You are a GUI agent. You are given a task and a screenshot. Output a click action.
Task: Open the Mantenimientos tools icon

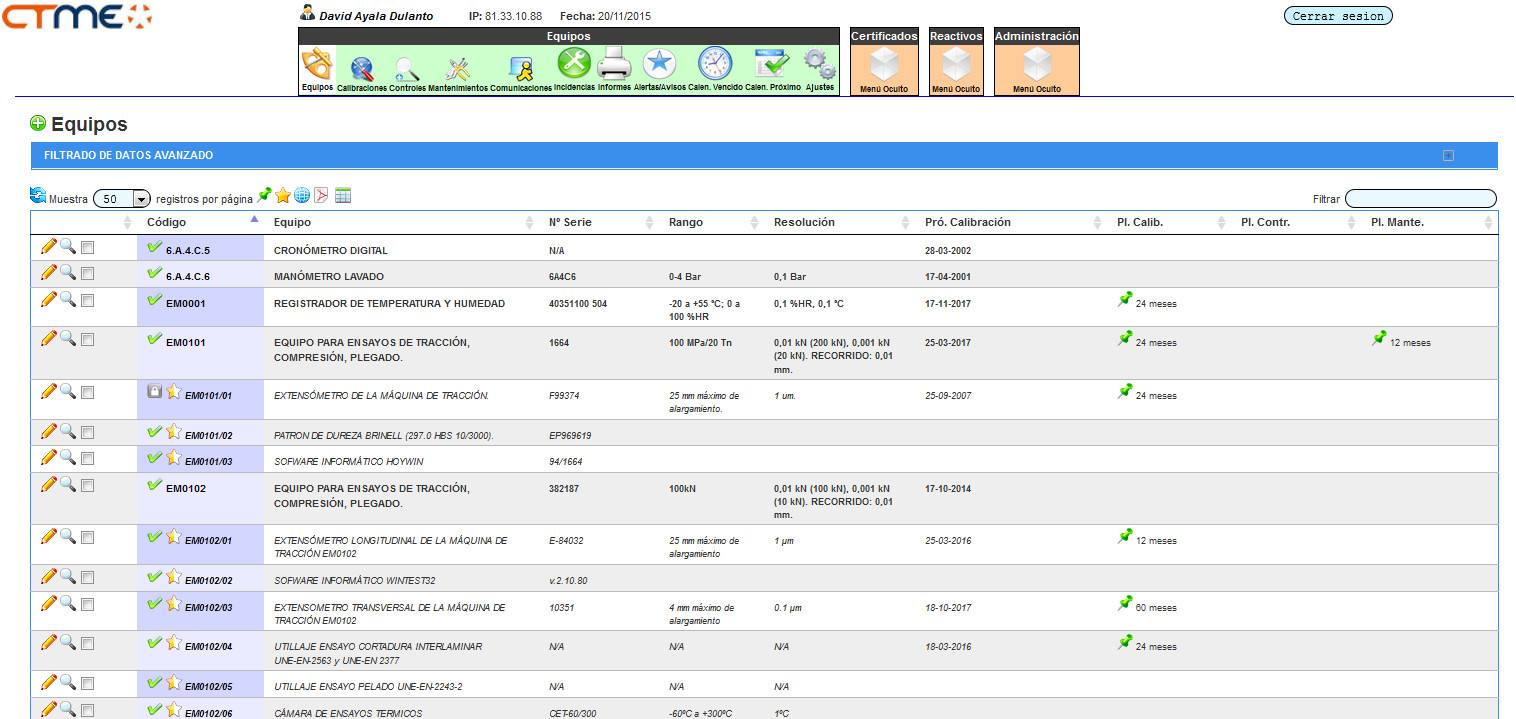pos(458,69)
